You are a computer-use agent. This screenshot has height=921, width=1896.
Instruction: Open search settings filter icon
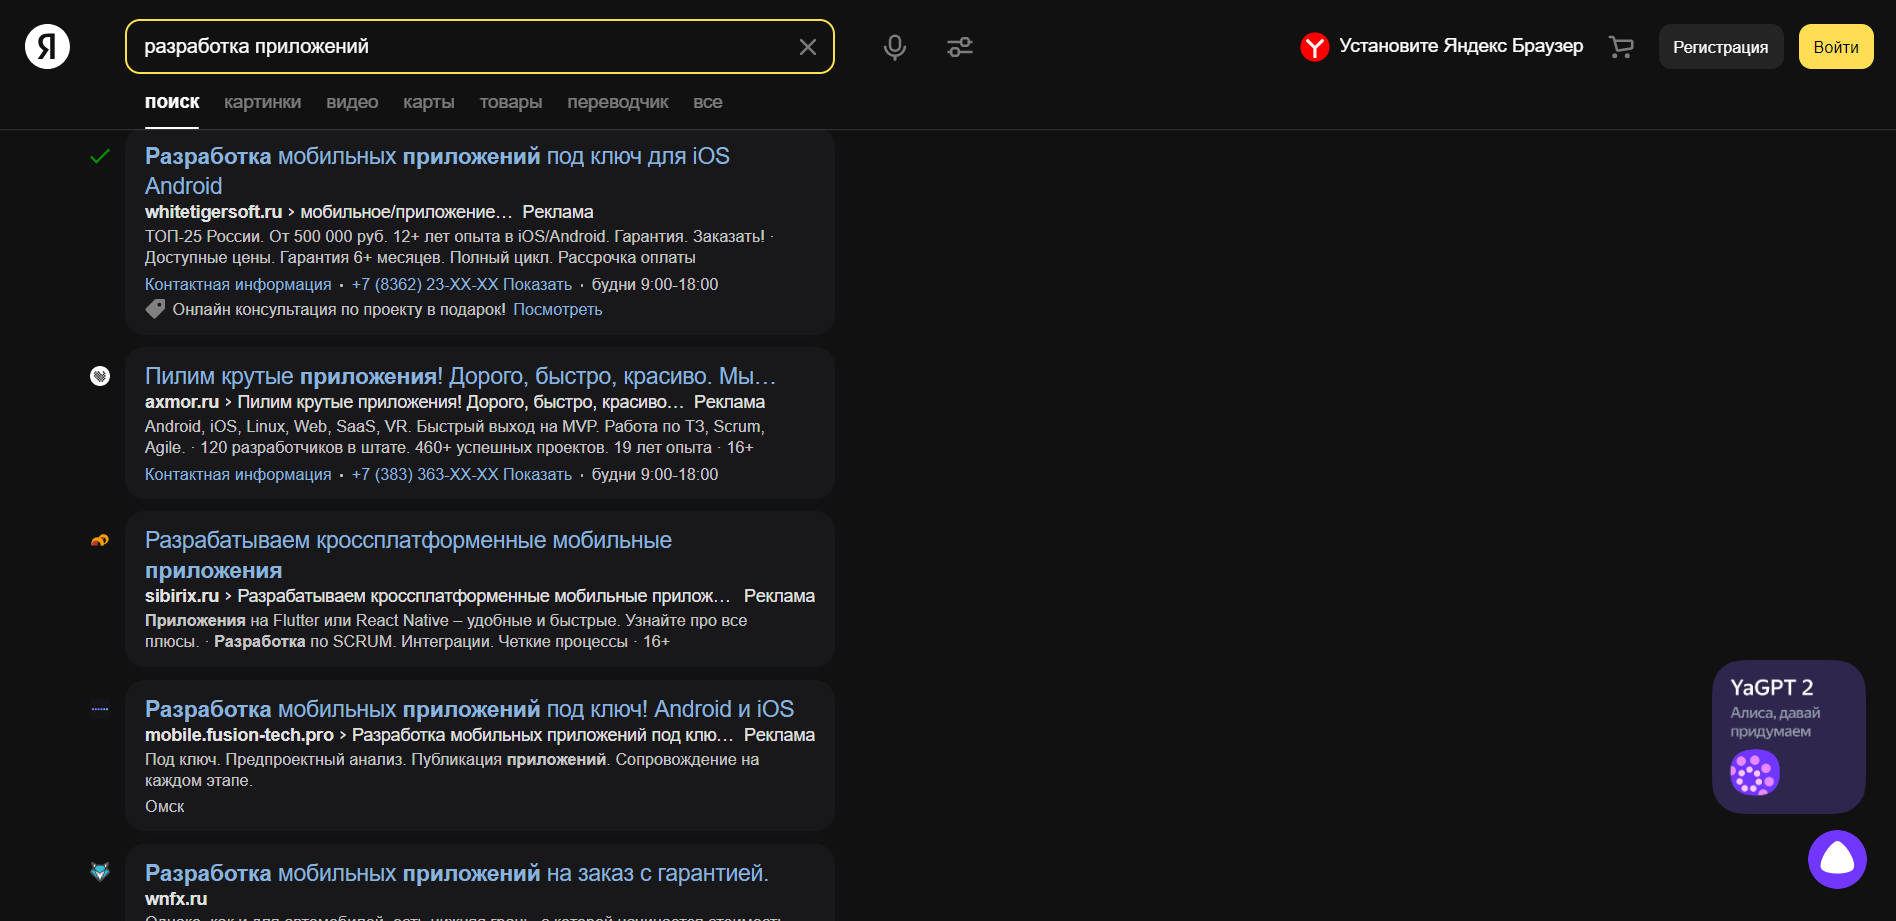click(959, 47)
